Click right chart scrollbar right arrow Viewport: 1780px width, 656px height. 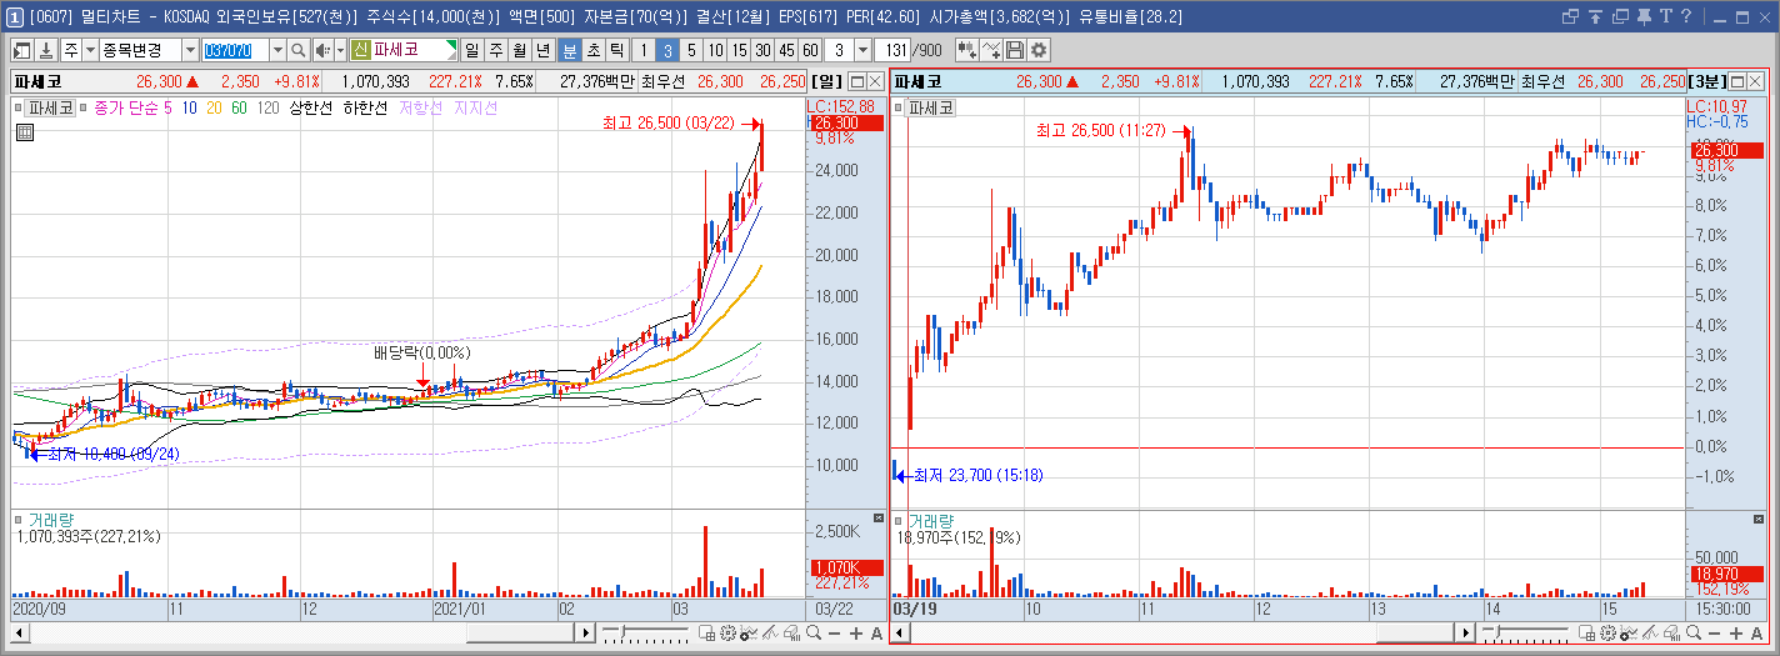point(1465,633)
